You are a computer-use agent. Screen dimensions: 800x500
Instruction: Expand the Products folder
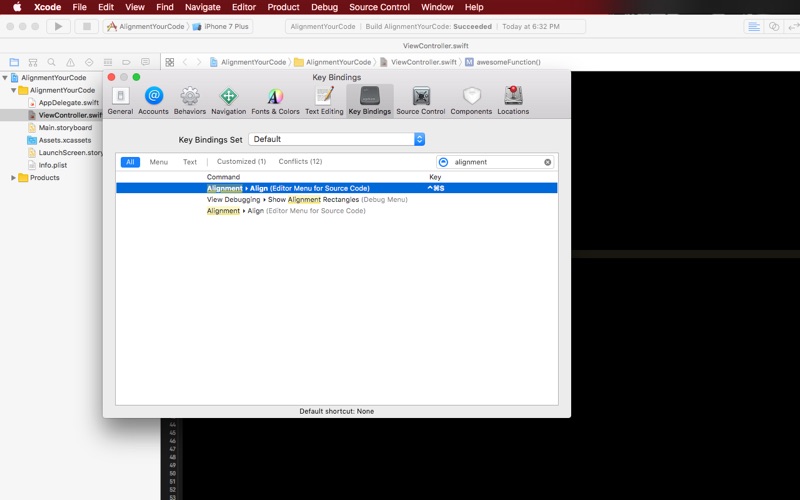pos(13,178)
